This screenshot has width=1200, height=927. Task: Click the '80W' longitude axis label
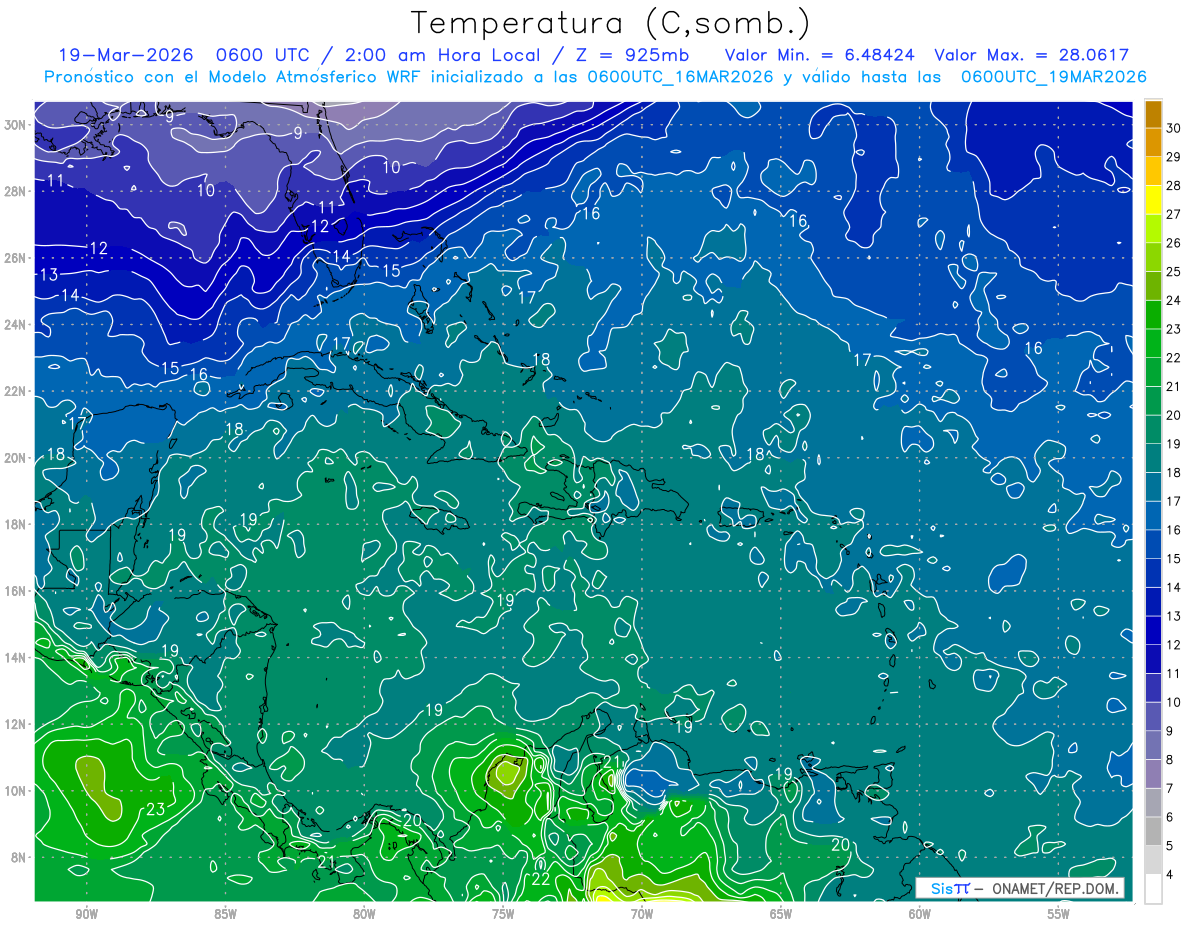tap(364, 914)
